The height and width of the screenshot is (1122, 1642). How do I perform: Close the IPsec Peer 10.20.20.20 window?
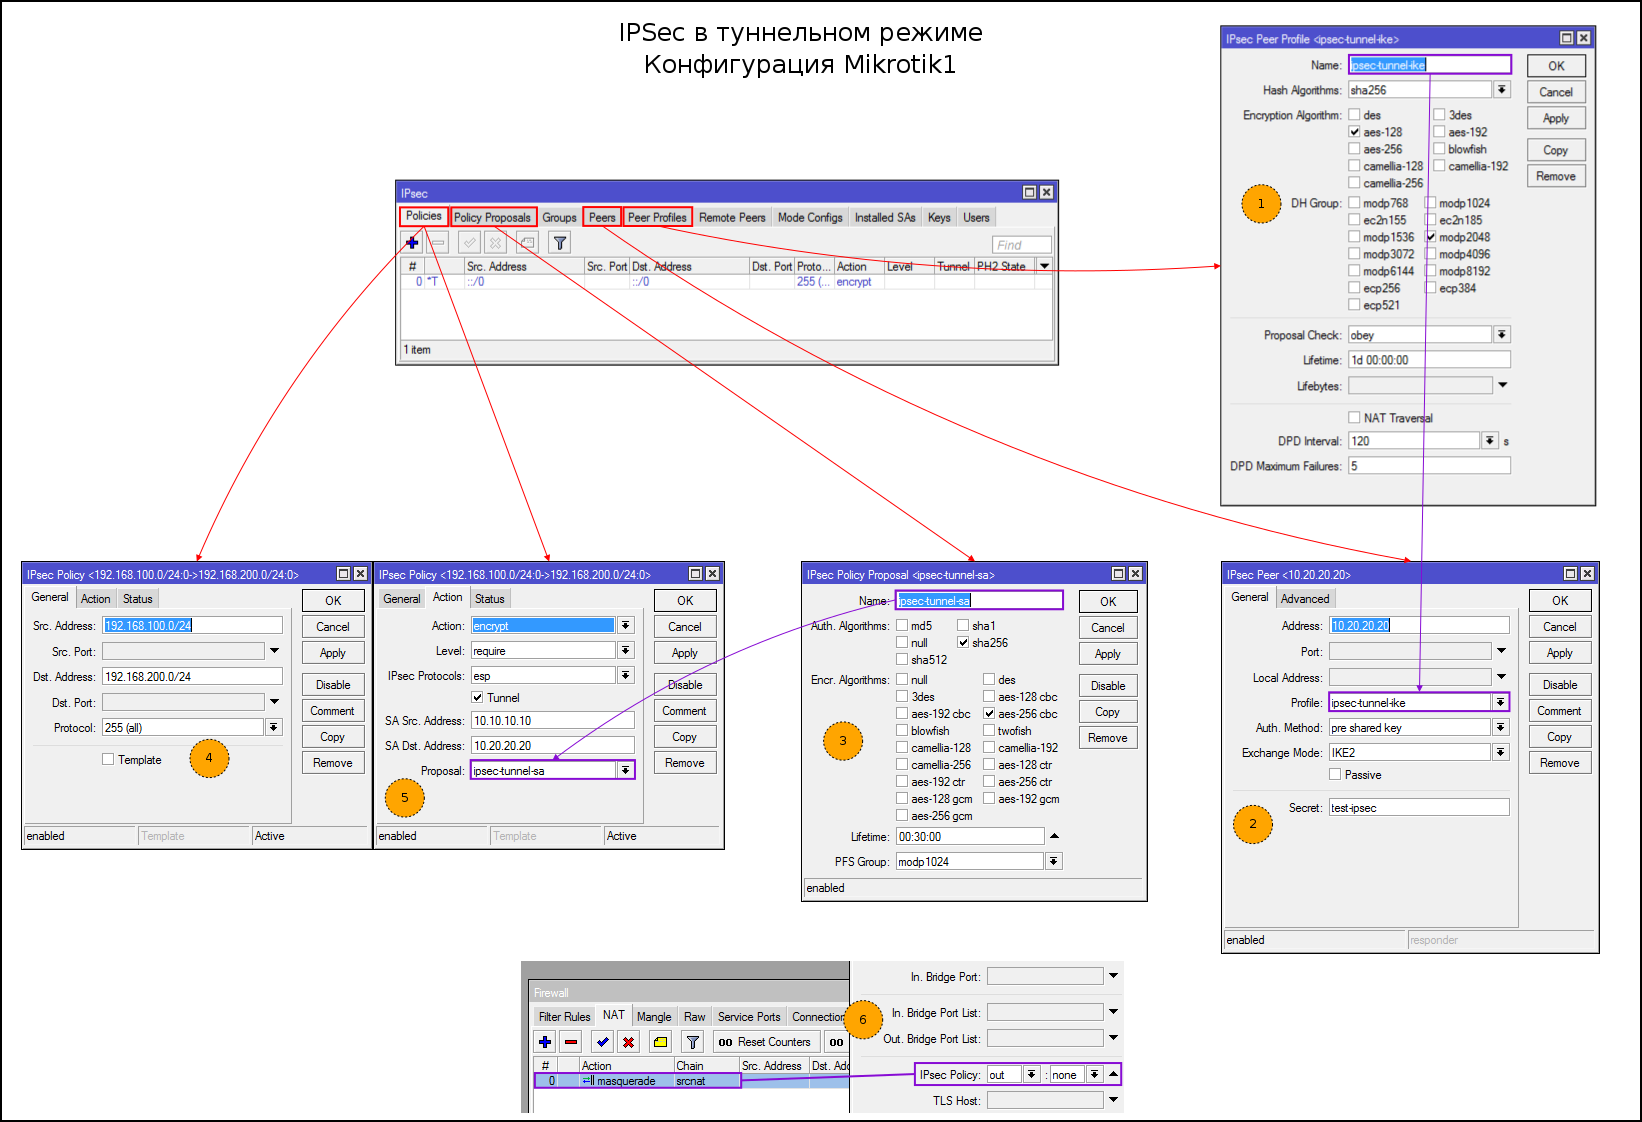coord(1587,574)
